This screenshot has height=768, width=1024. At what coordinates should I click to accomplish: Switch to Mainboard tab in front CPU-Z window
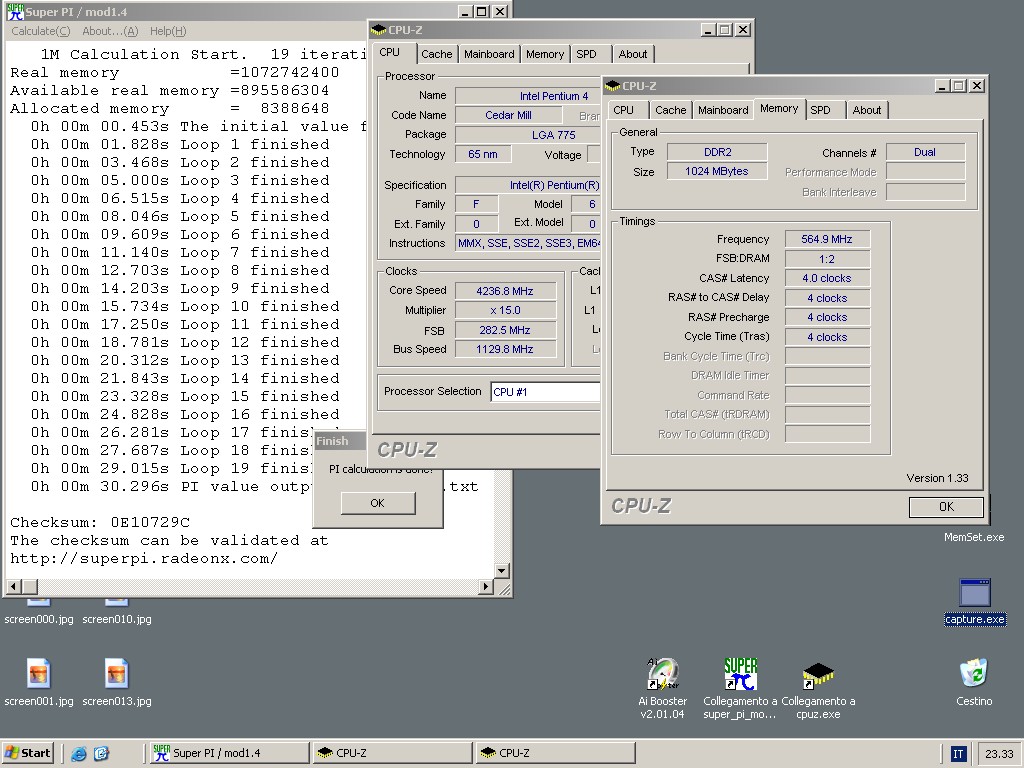723,110
